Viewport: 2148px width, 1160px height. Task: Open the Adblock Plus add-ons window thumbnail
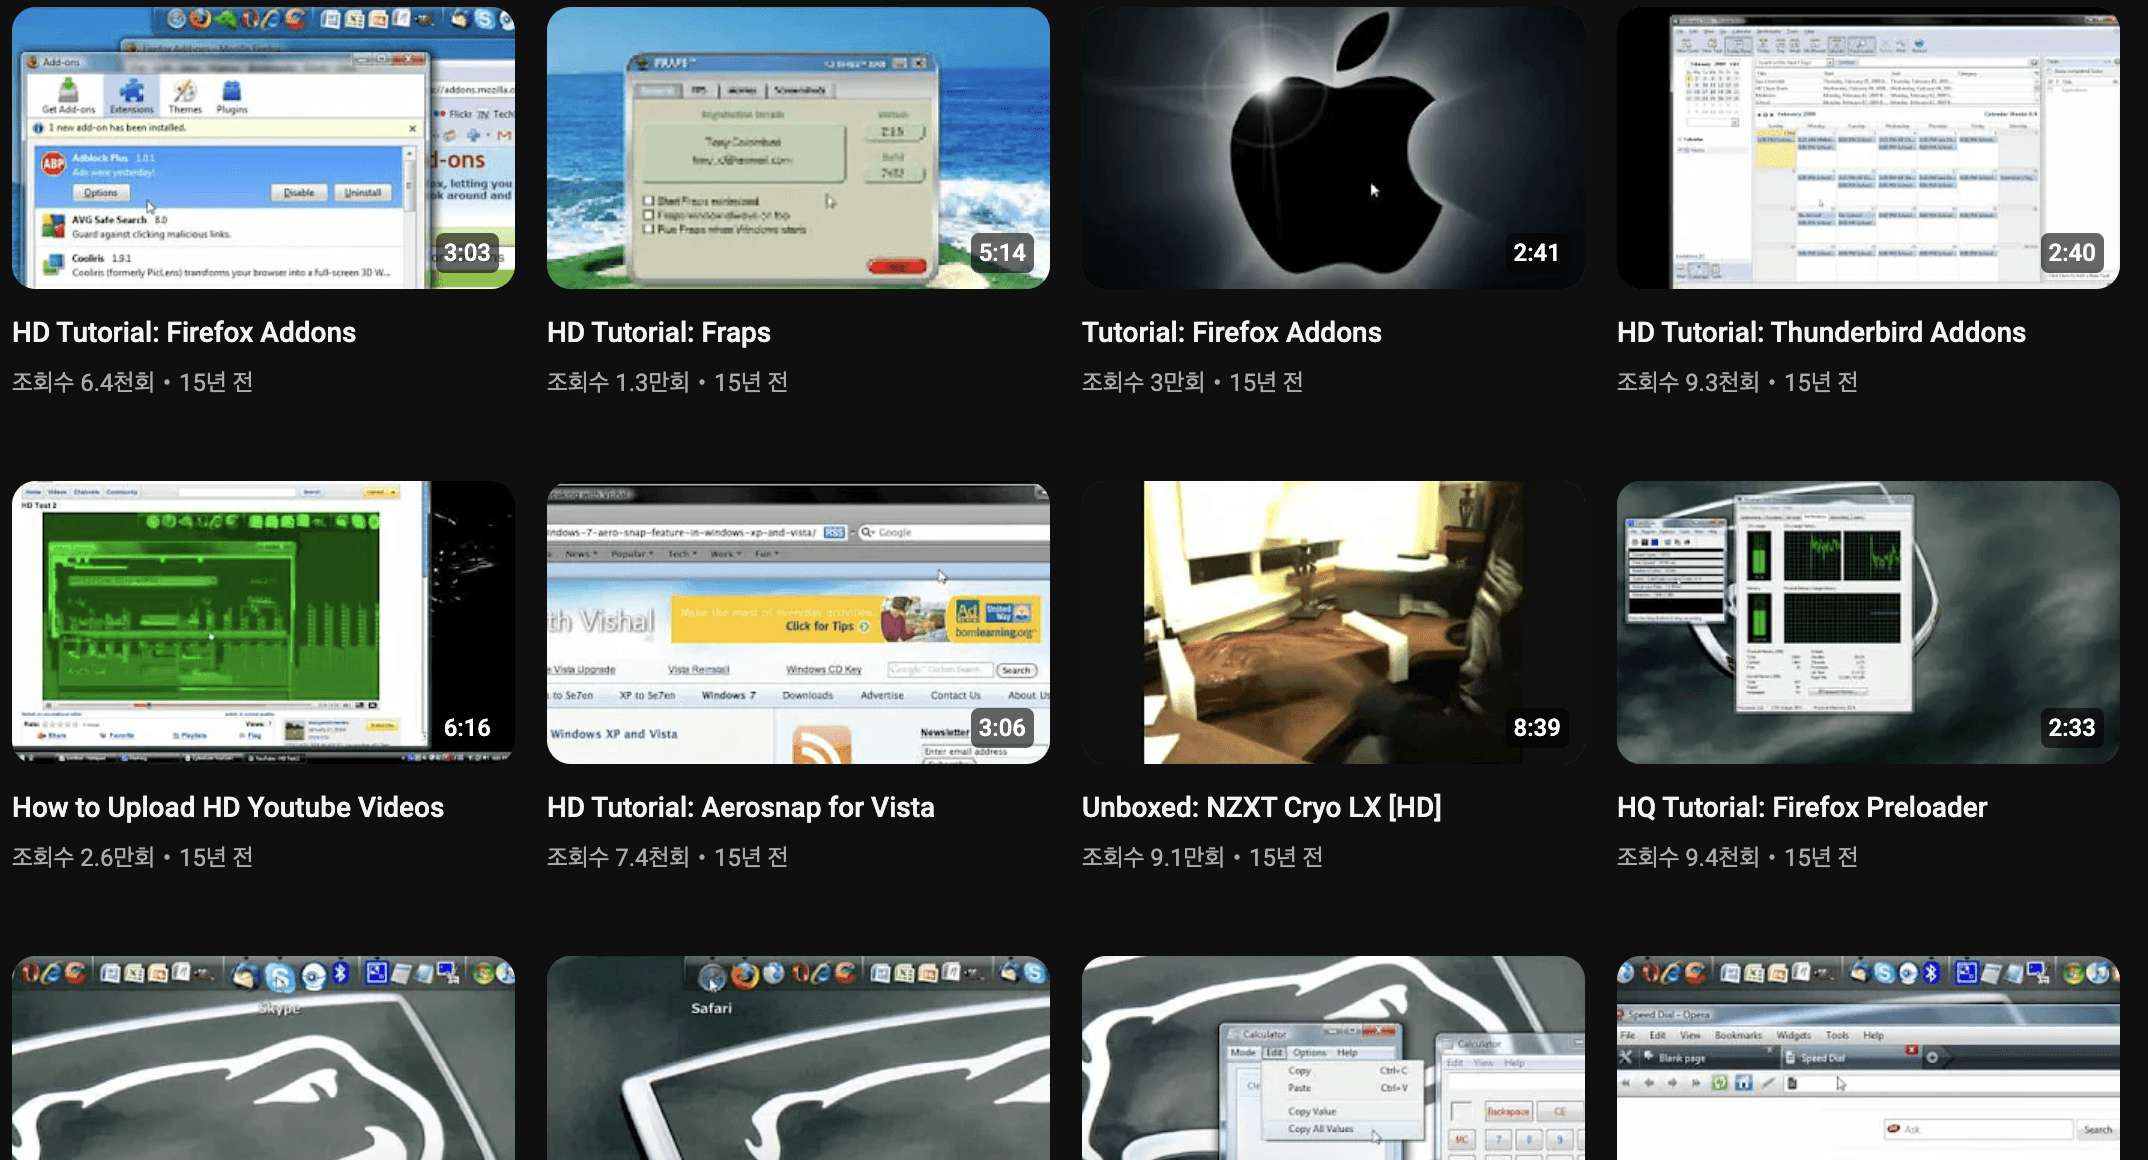coord(263,148)
